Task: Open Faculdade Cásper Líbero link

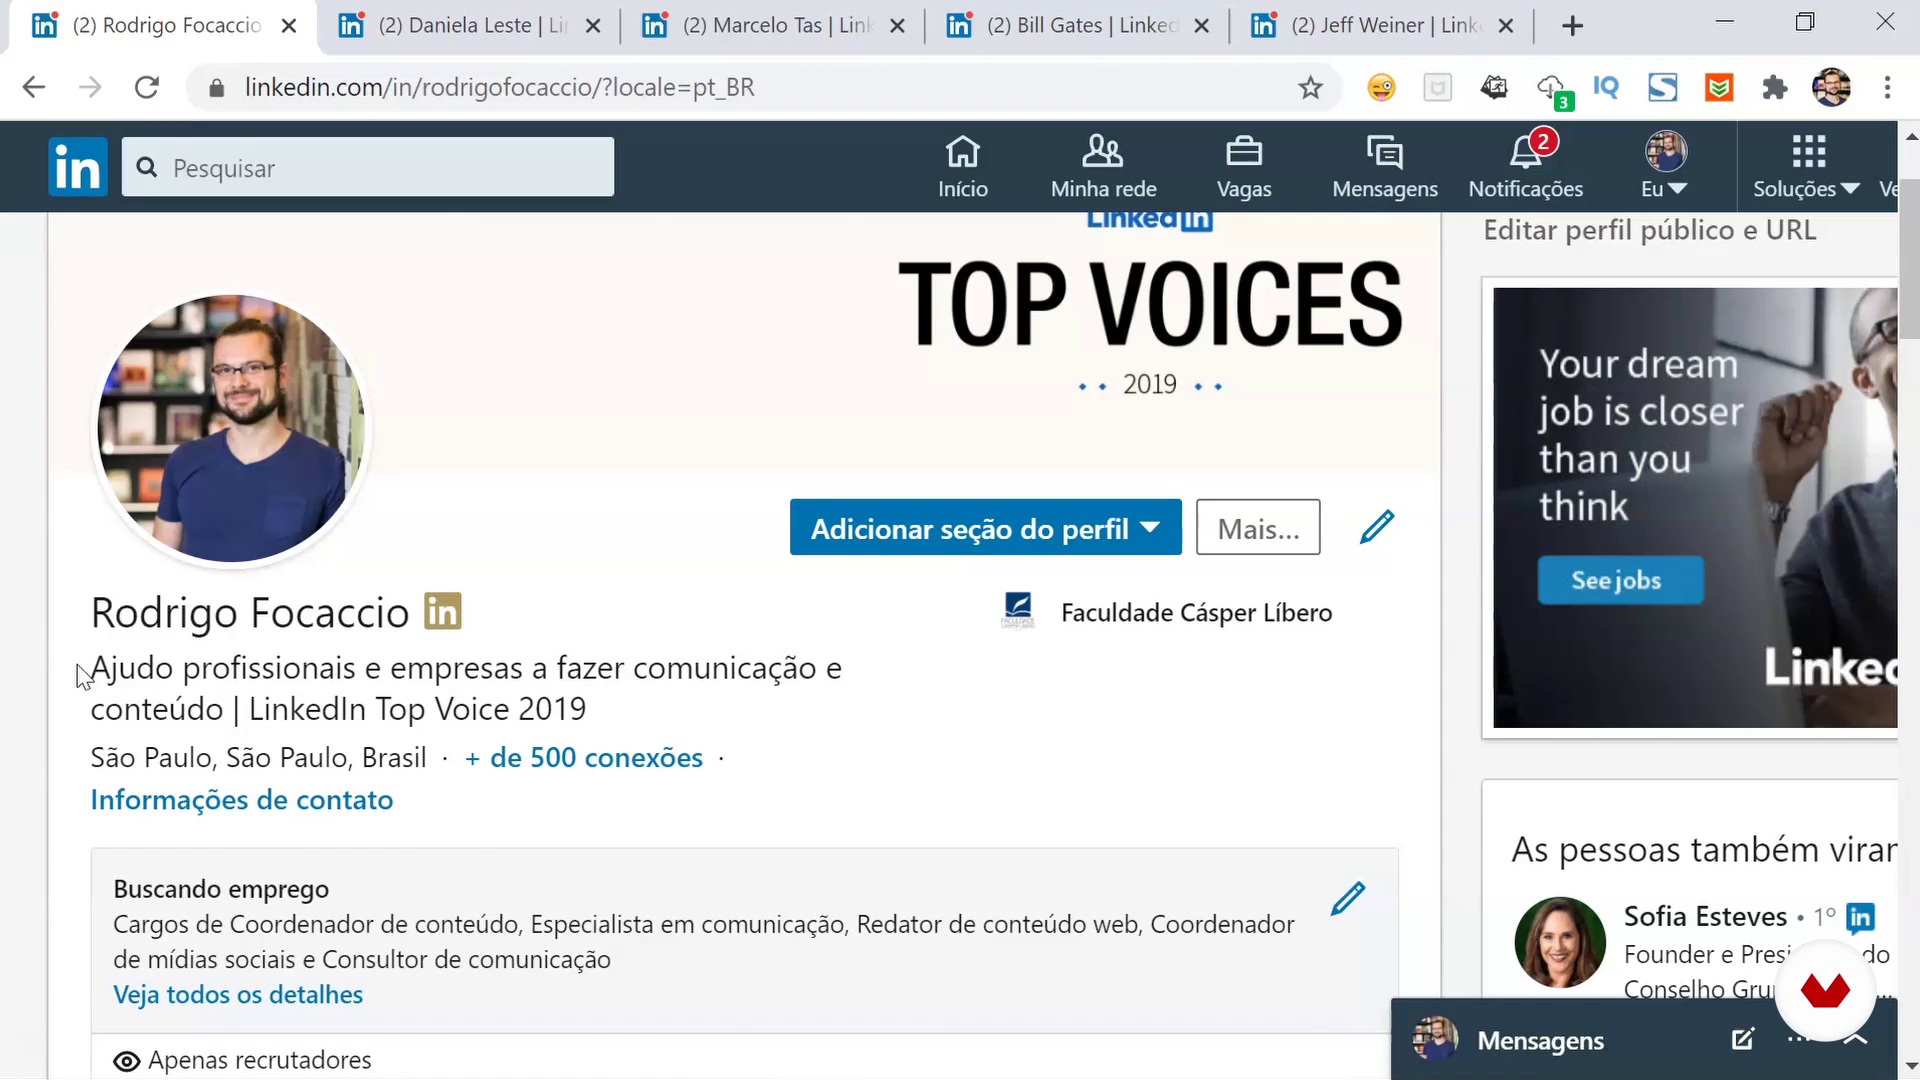Action: tap(1166, 612)
